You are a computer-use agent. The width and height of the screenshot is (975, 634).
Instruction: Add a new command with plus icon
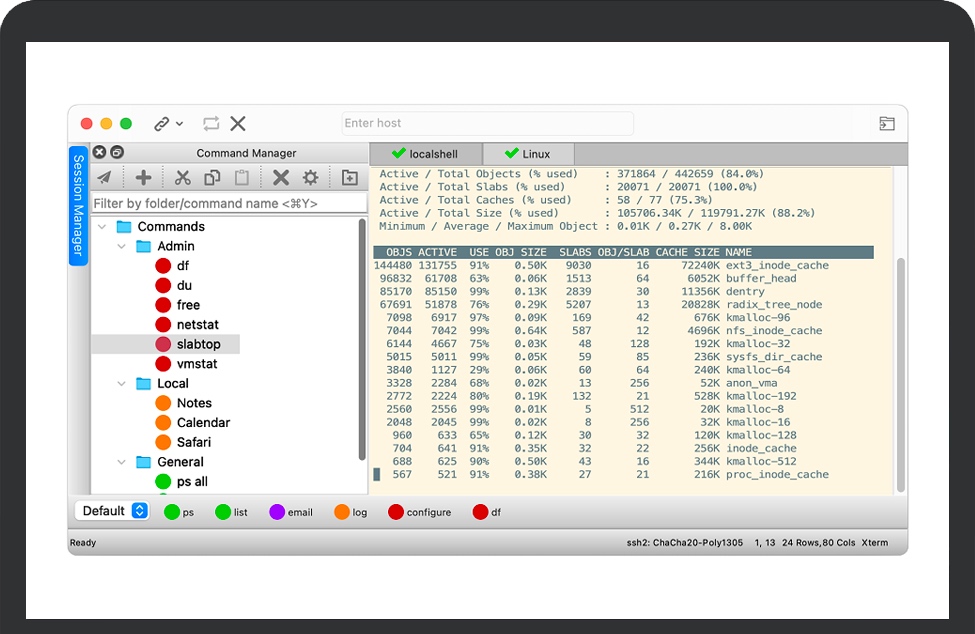(x=144, y=178)
